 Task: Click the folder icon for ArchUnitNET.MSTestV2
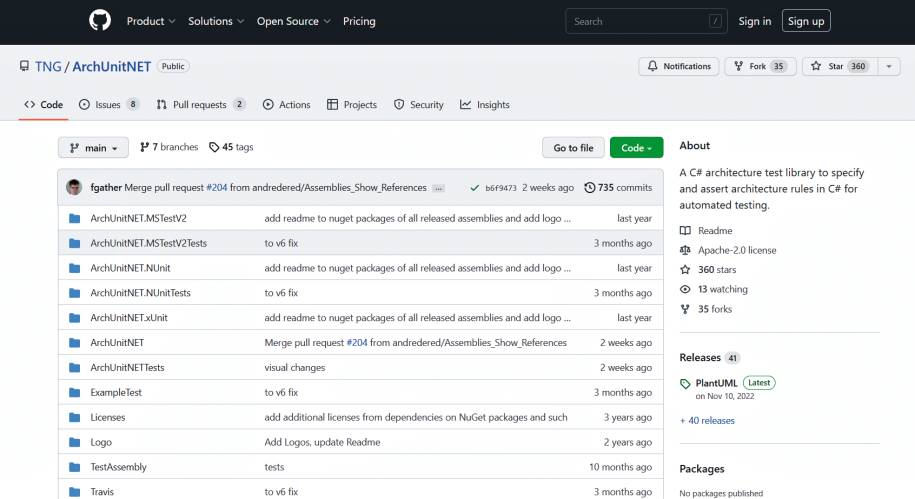click(74, 218)
